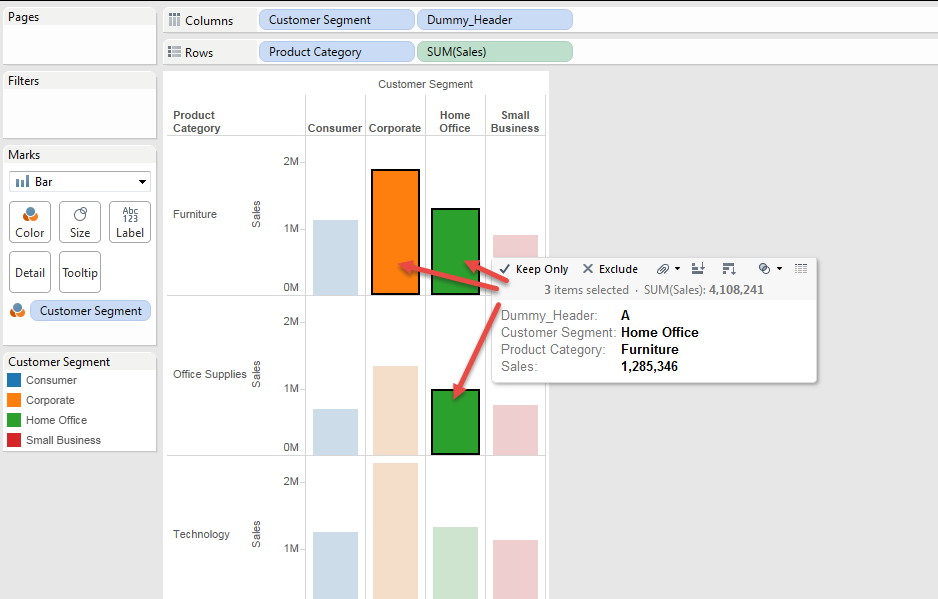Image resolution: width=938 pixels, height=599 pixels.
Task: Select the Corporate Office Supplies bar
Action: pyautogui.click(x=395, y=411)
